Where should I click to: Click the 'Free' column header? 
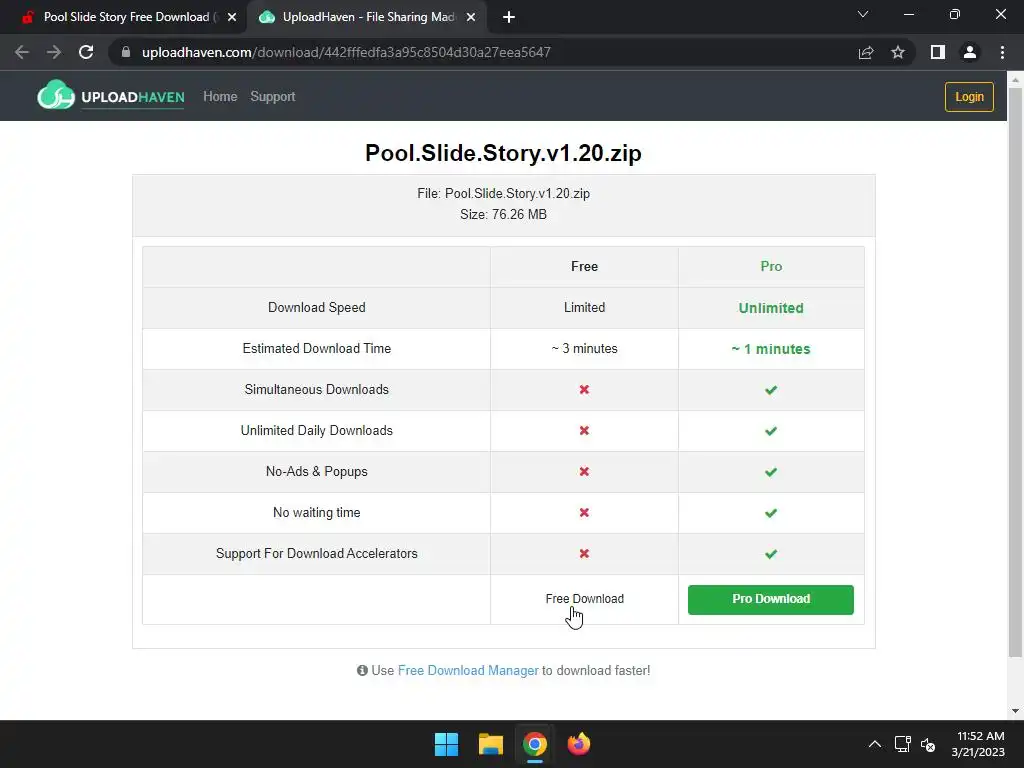pos(584,266)
